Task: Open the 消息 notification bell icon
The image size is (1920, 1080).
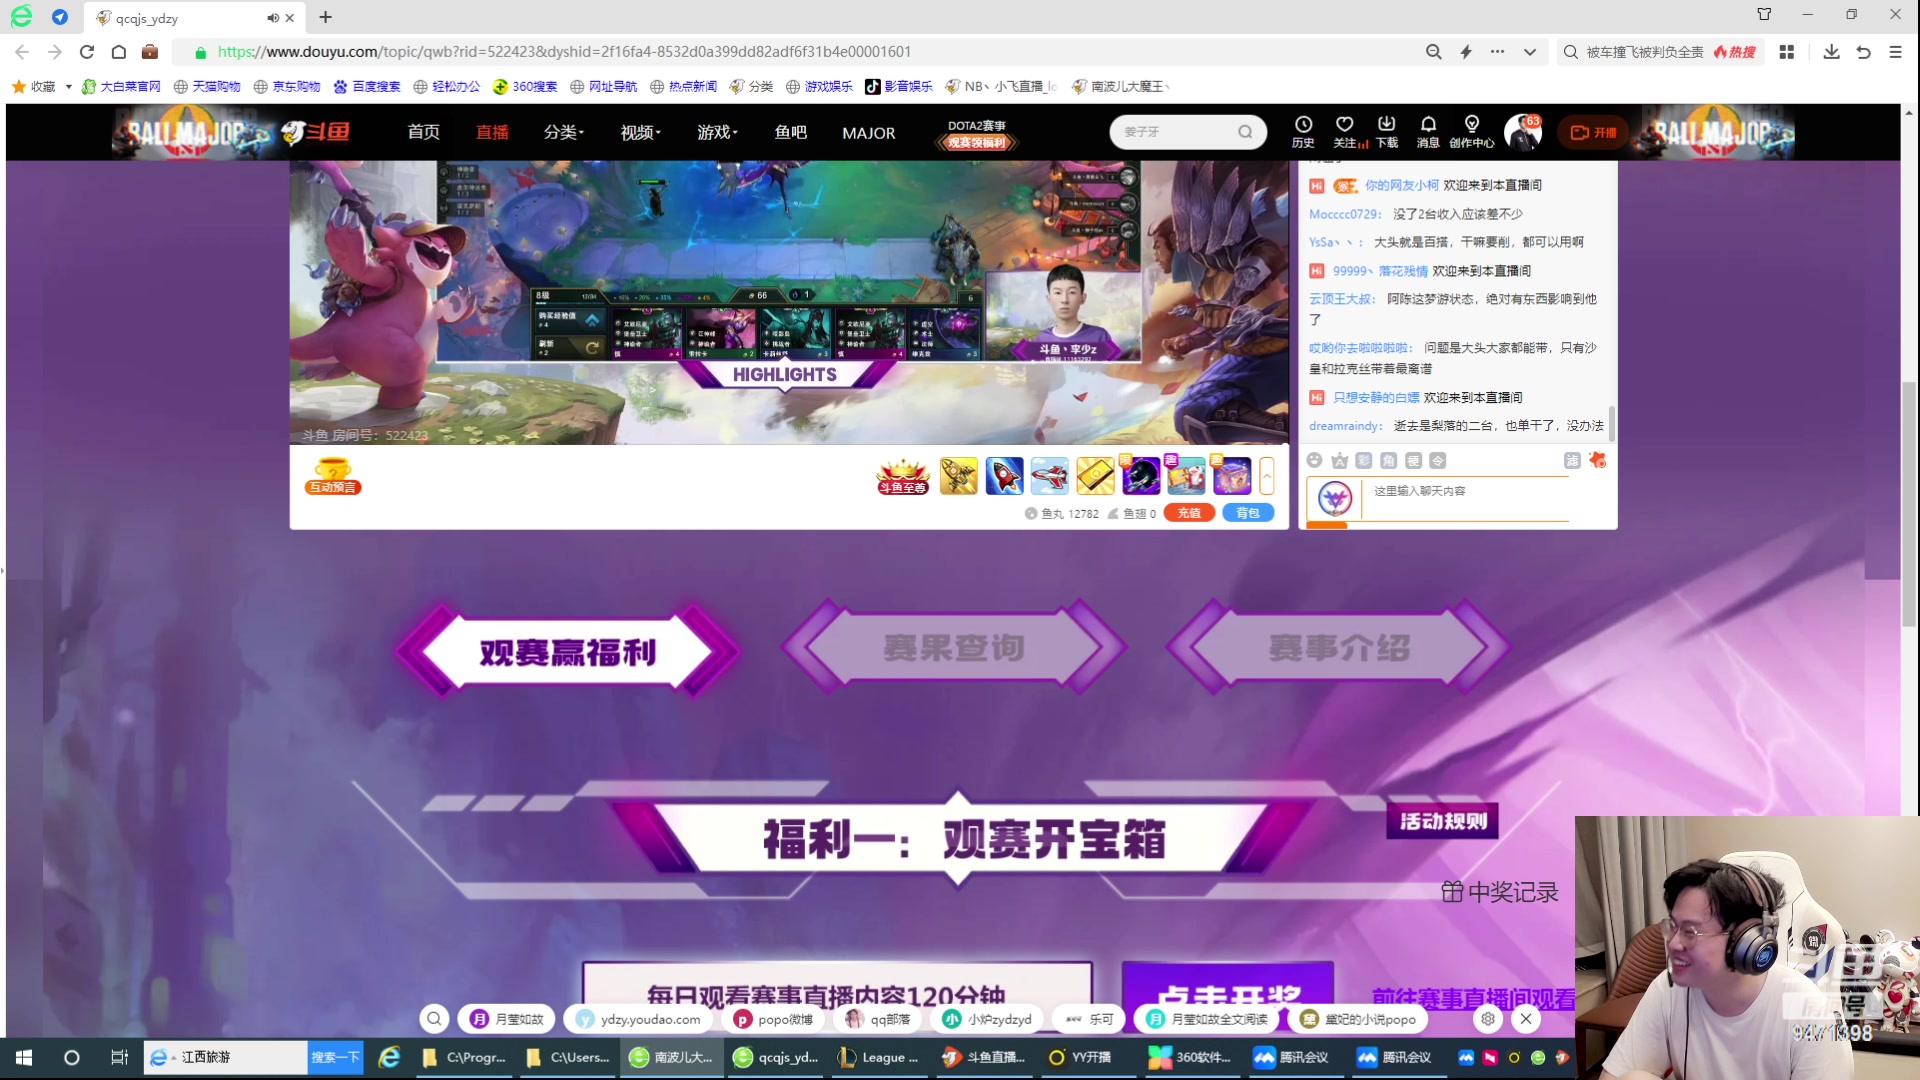Action: click(1428, 131)
